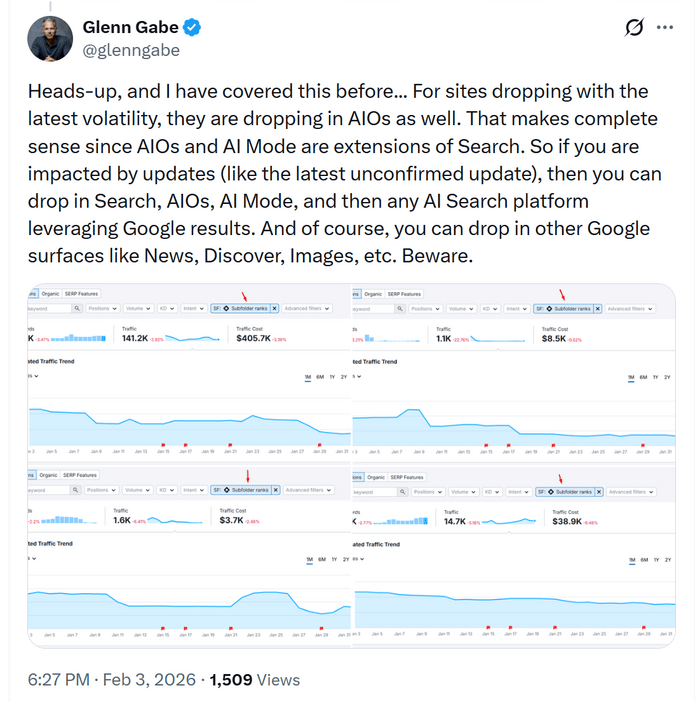This screenshot has width=700, height=702.
Task: Click the keyword search magnifier in 141.2K traffic chart
Action: (76, 309)
